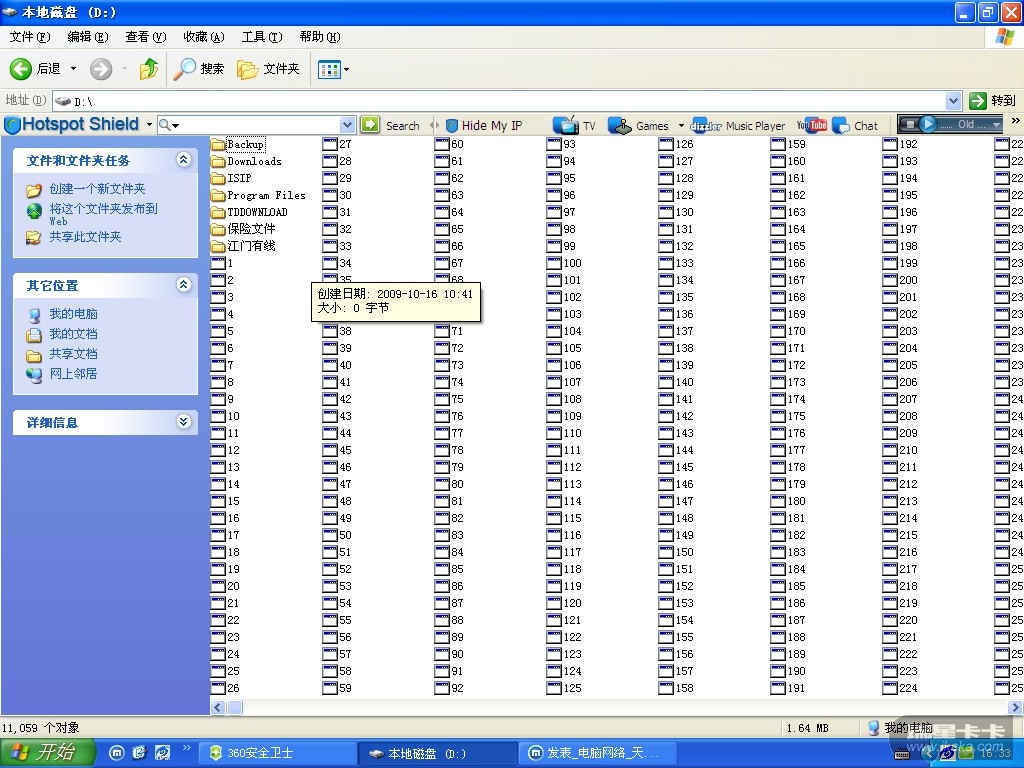Open the Search magnifier tool

point(199,69)
